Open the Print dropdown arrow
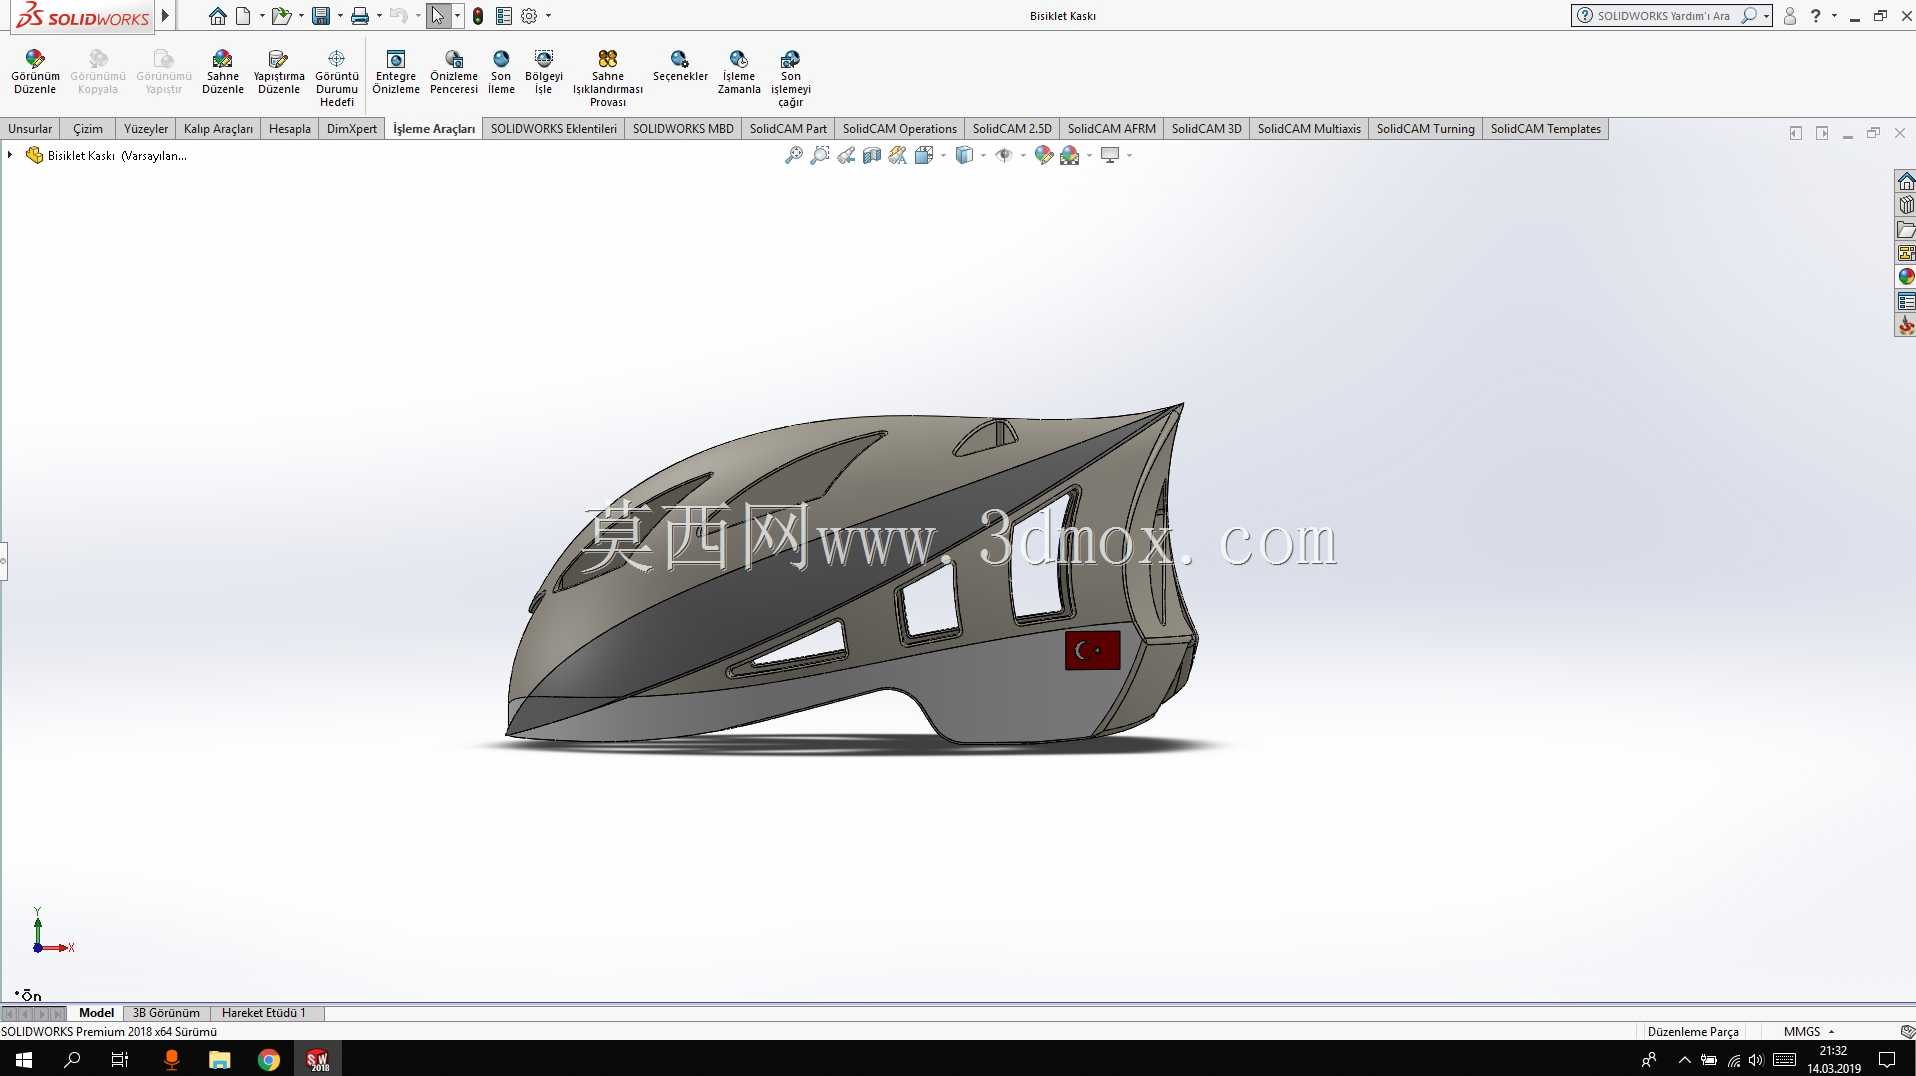 tap(379, 16)
